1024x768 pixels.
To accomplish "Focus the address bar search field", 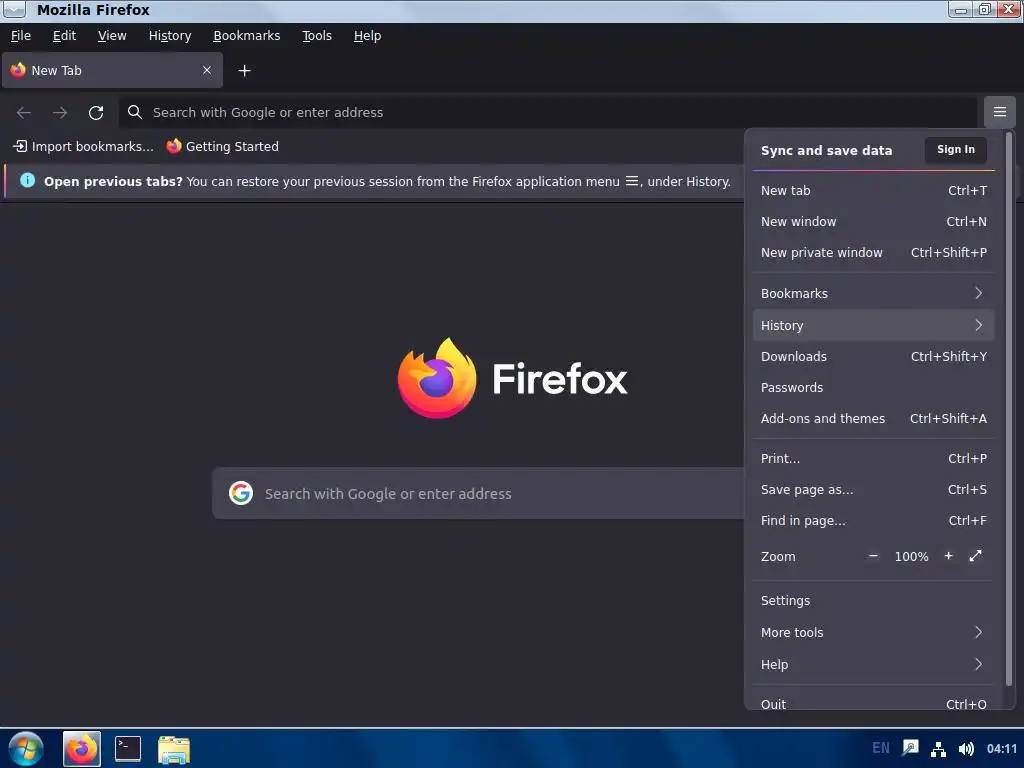I will click(x=547, y=112).
